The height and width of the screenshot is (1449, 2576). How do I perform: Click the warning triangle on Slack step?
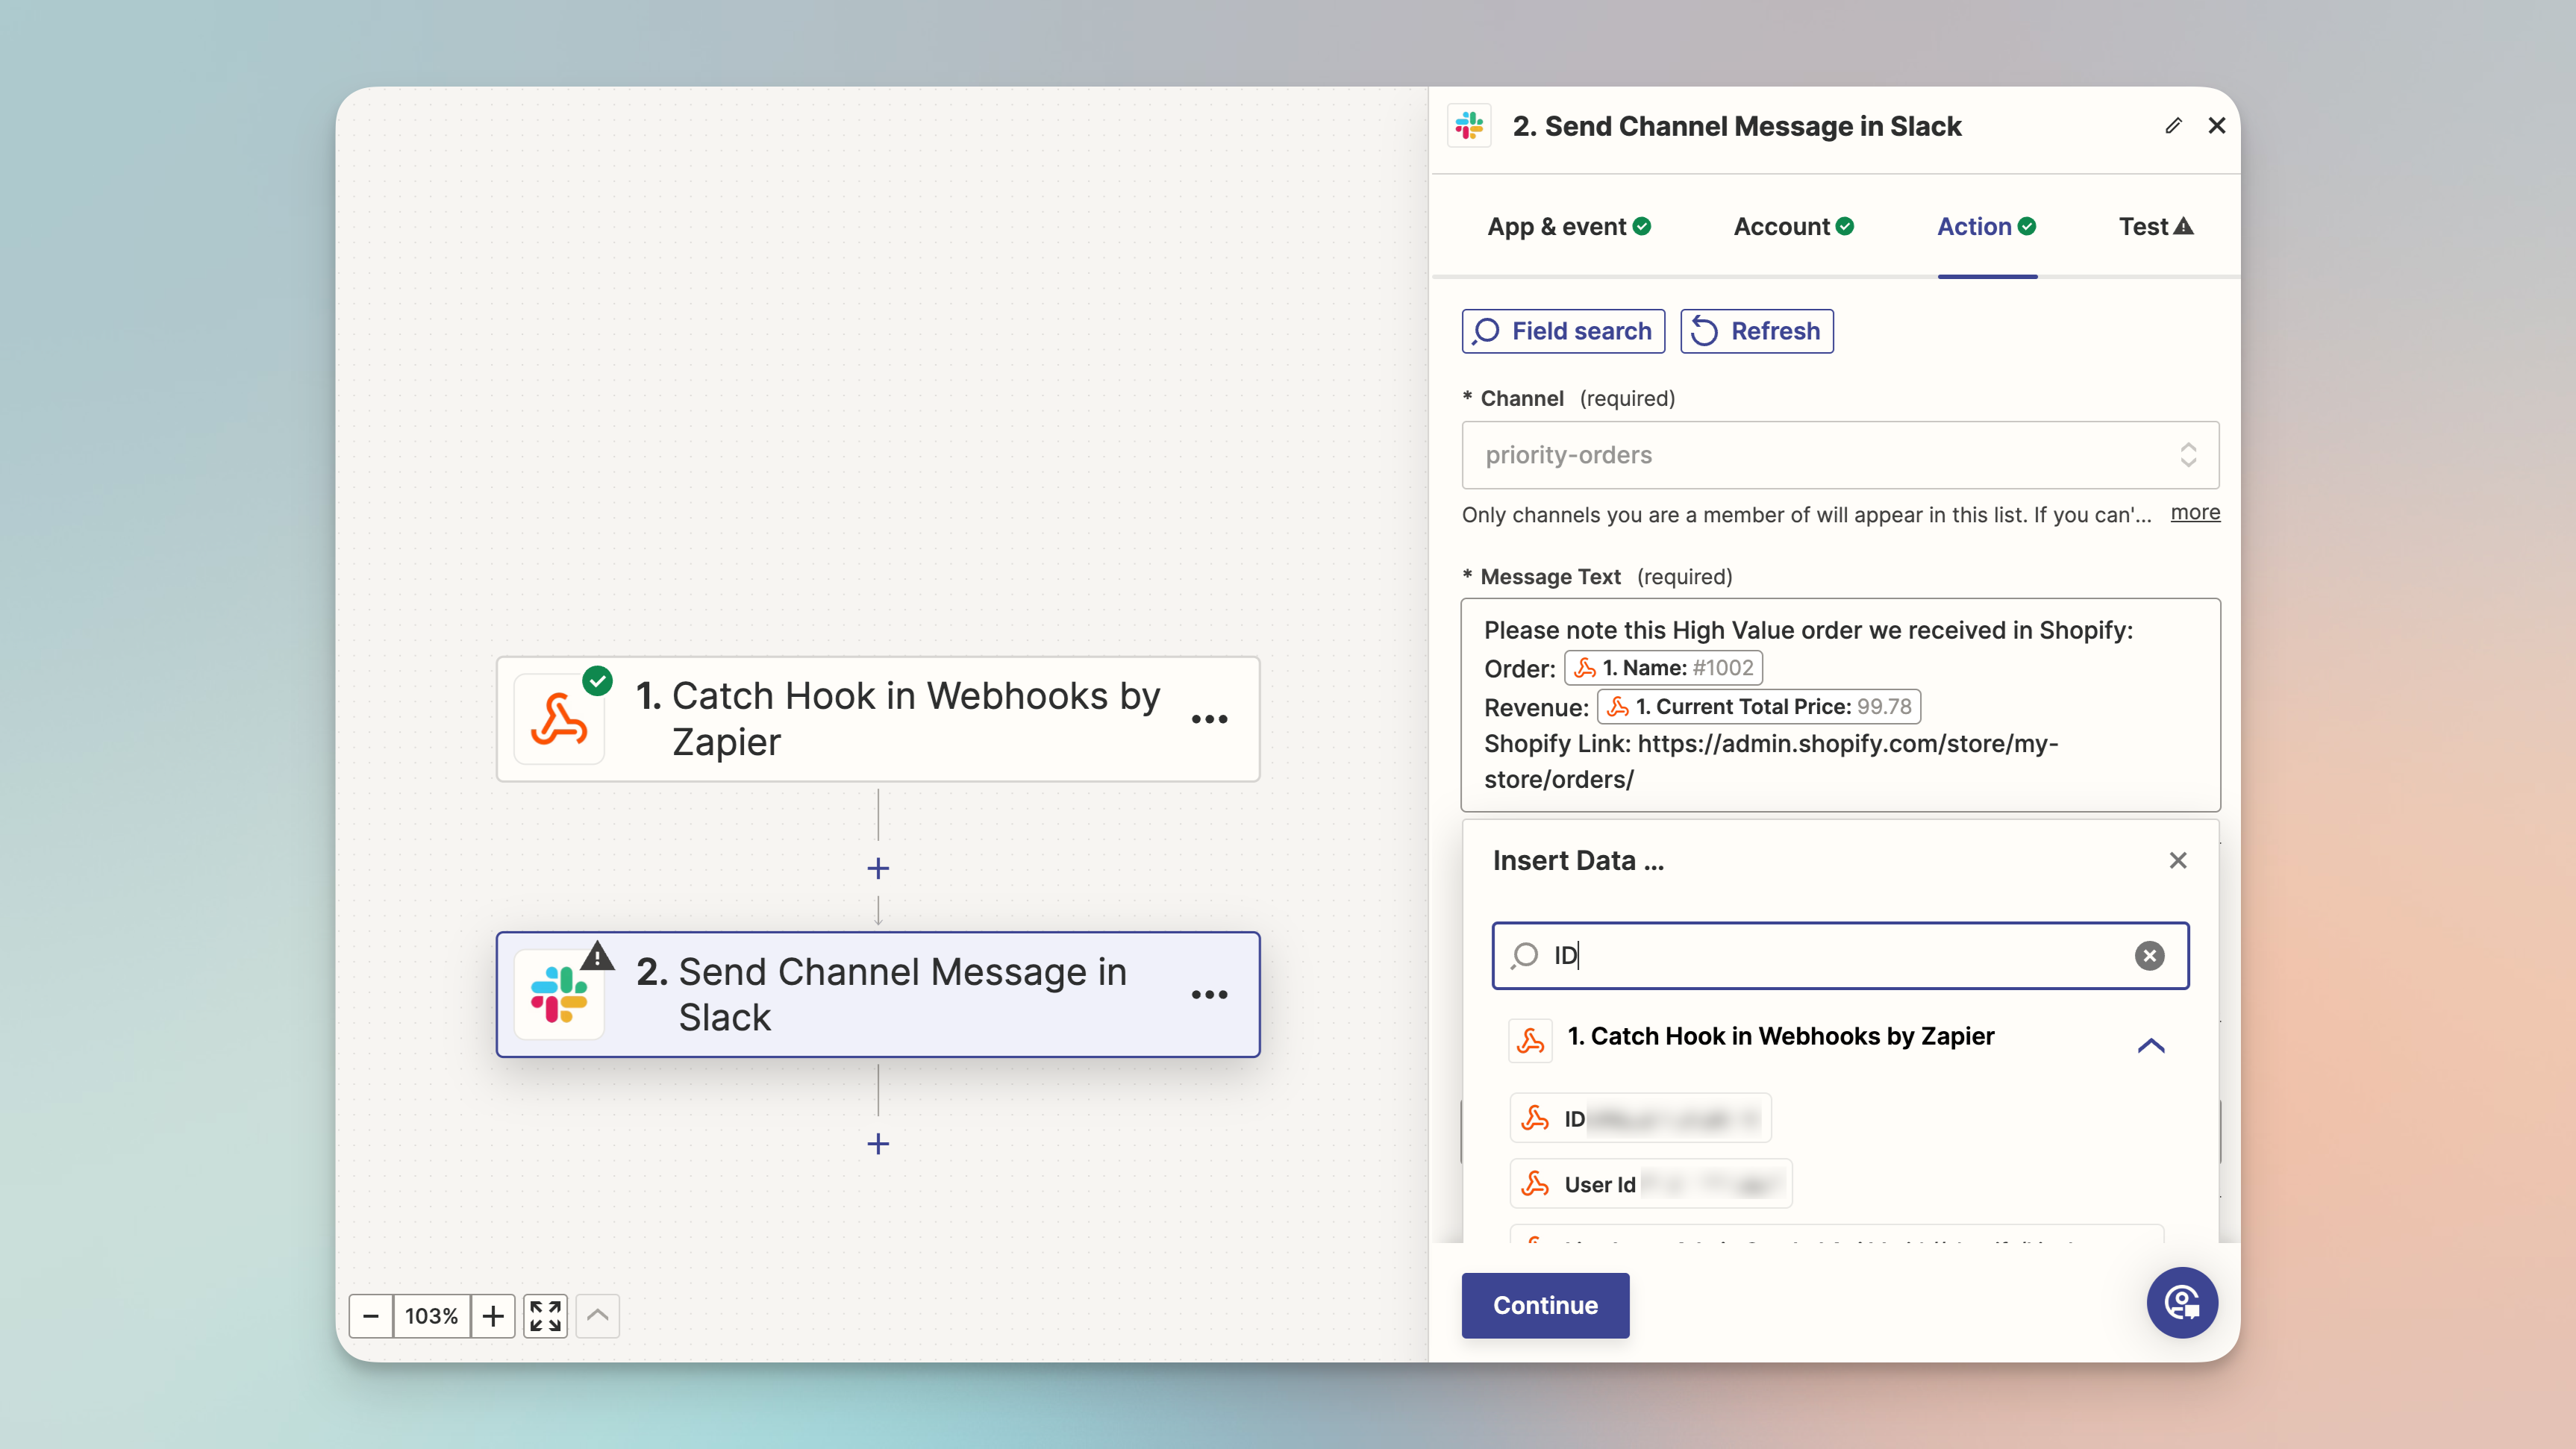click(598, 956)
